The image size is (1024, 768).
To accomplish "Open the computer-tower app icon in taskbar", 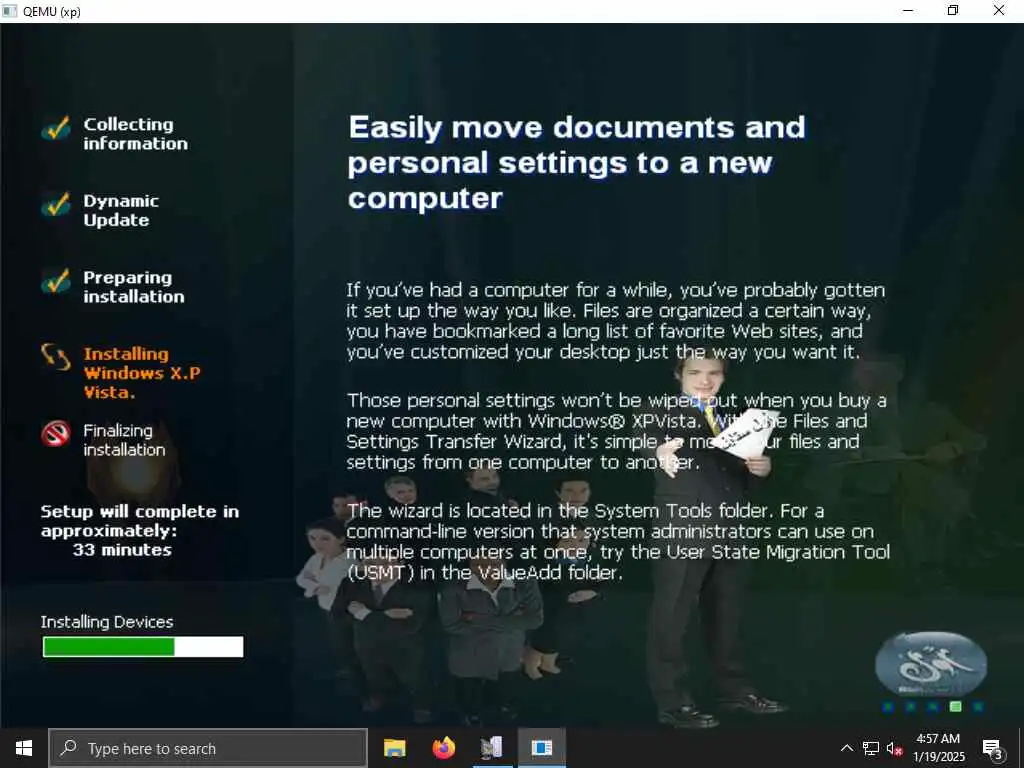I will 492,748.
